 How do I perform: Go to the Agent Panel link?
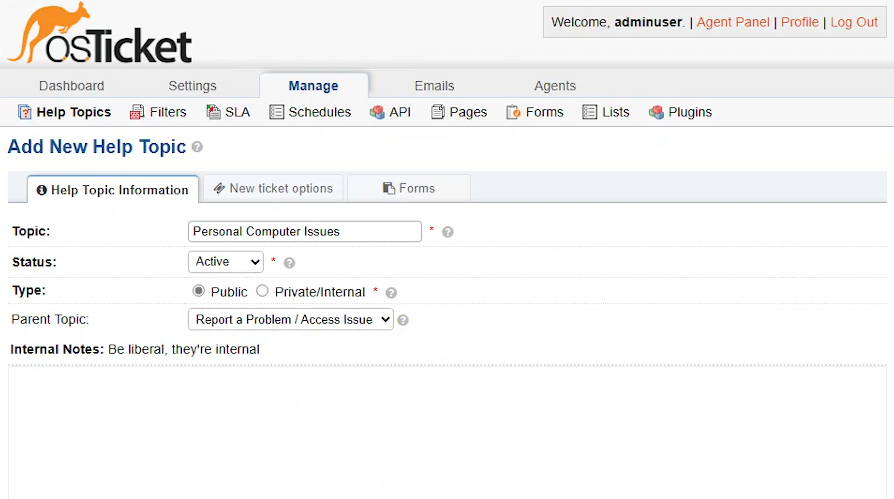tap(733, 22)
